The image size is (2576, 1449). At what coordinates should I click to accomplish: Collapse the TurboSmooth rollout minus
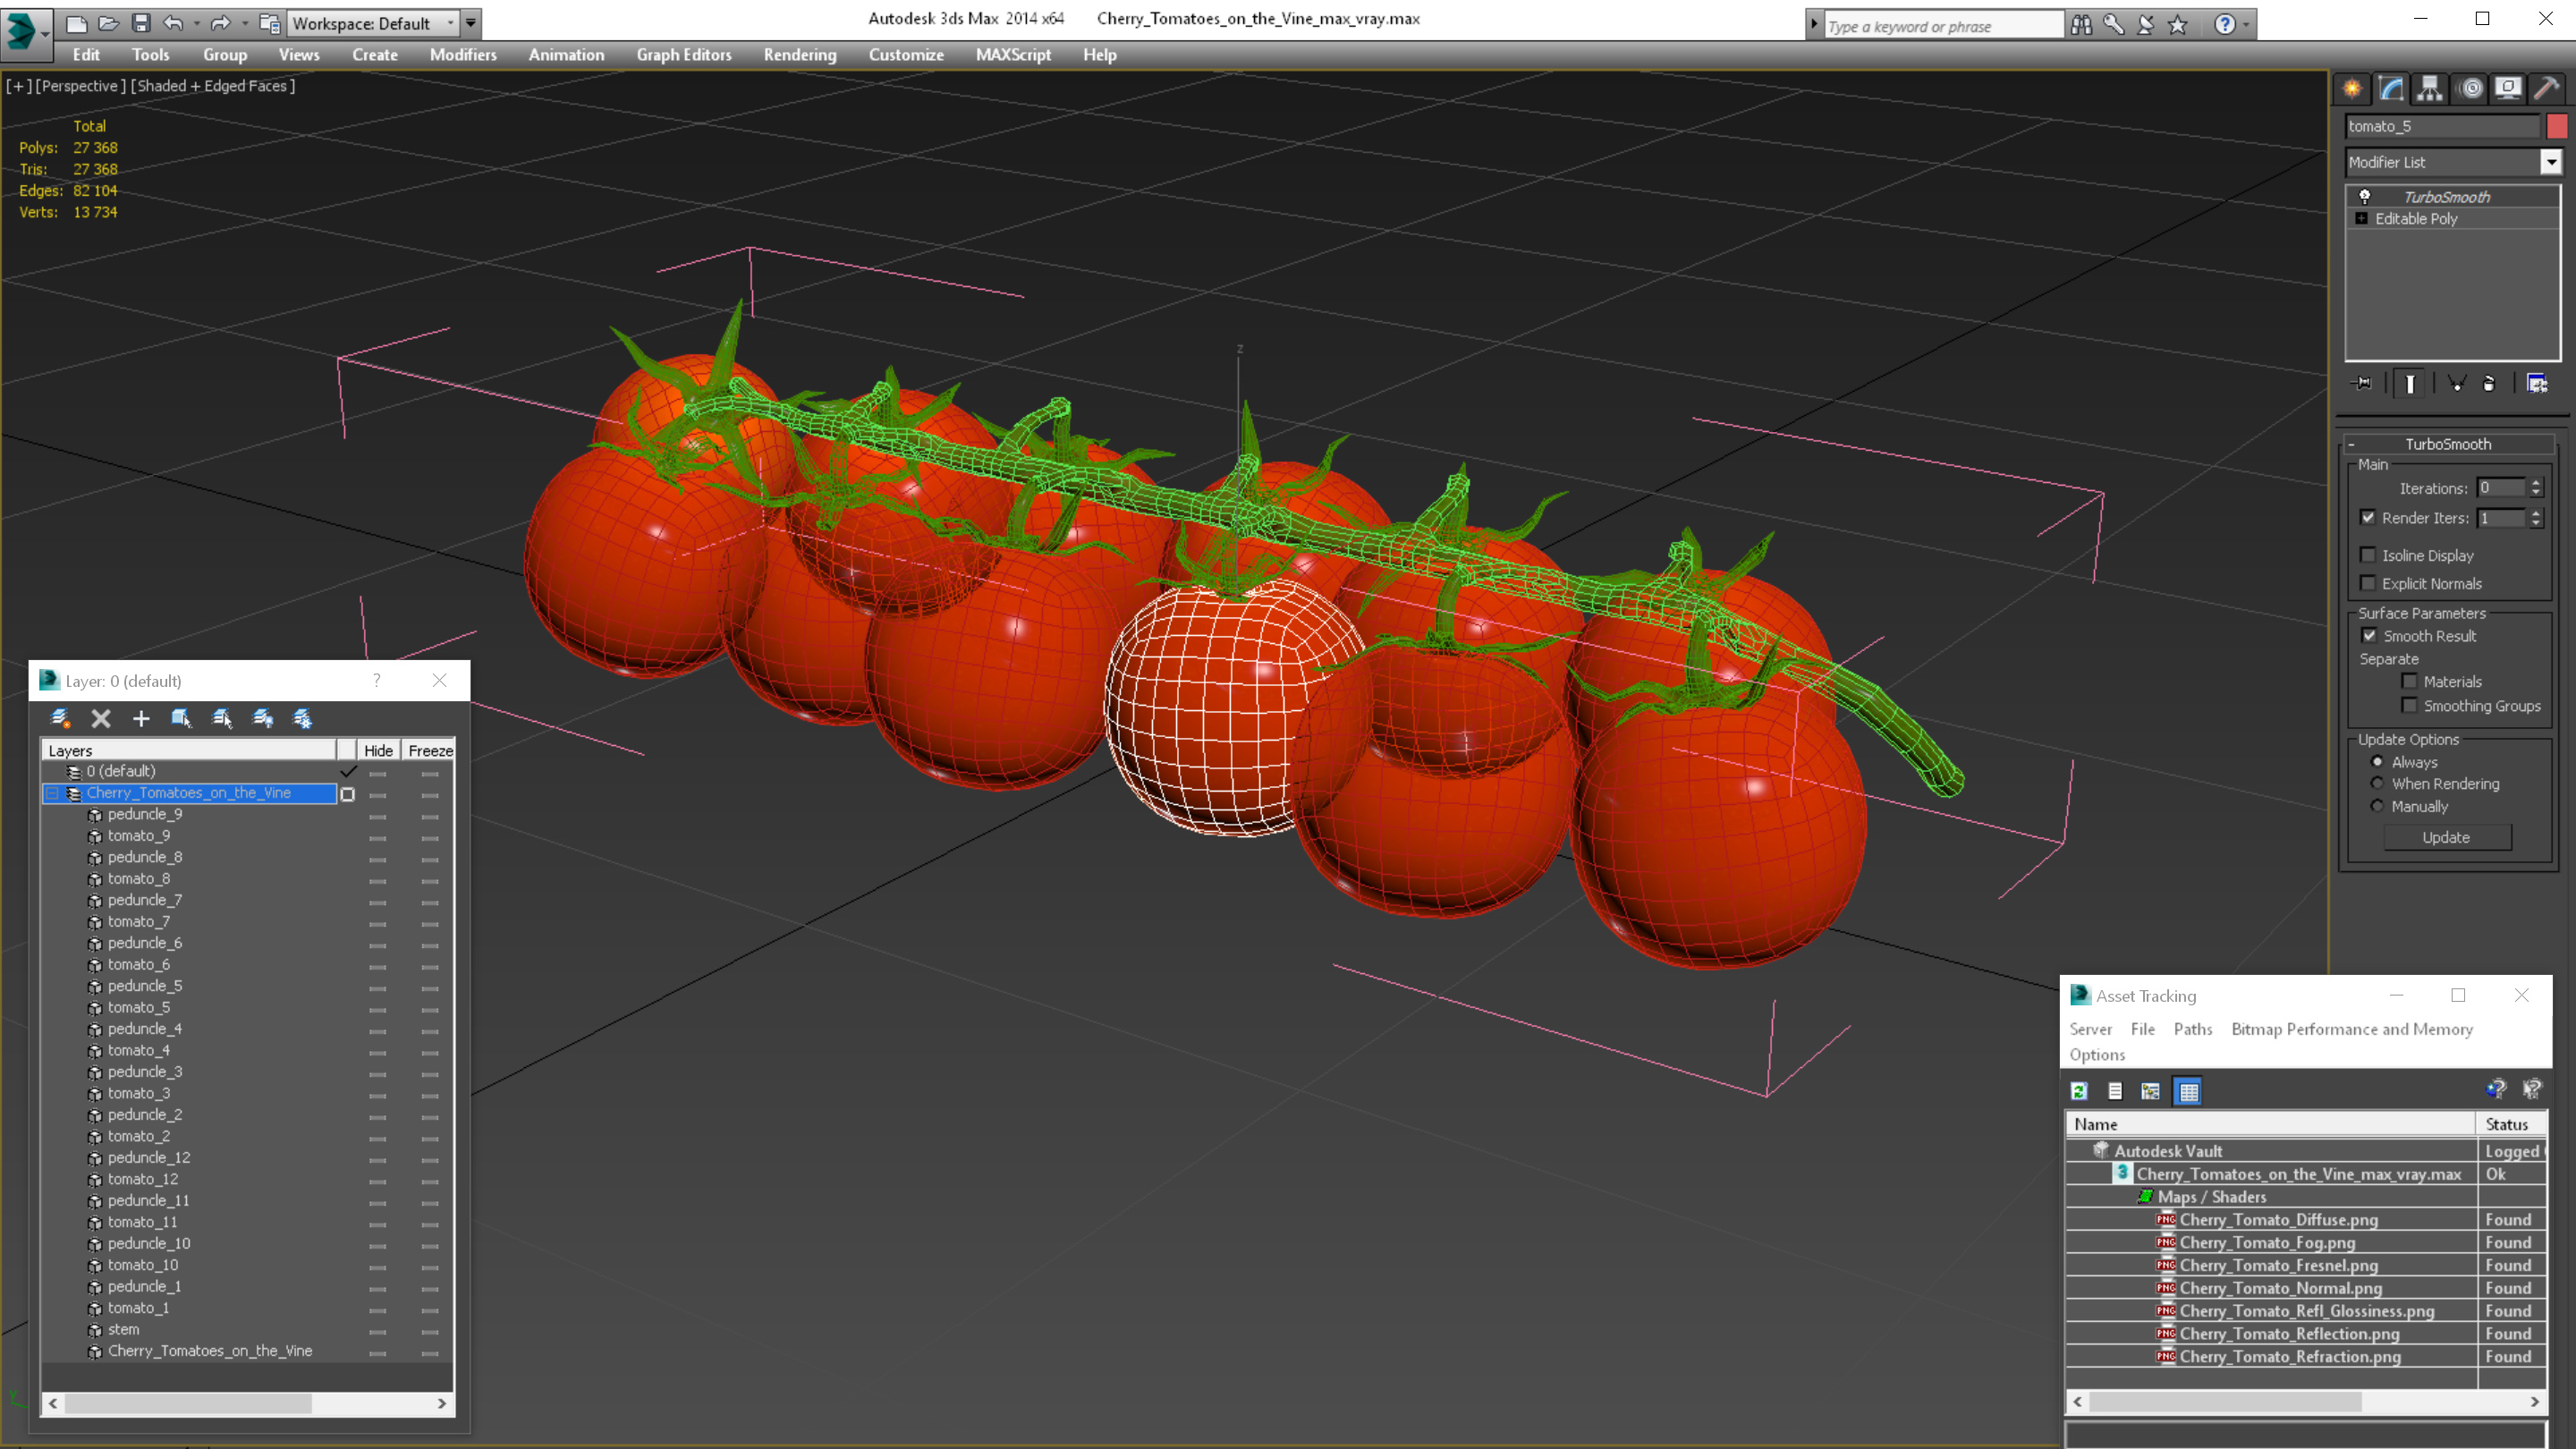tap(2351, 444)
